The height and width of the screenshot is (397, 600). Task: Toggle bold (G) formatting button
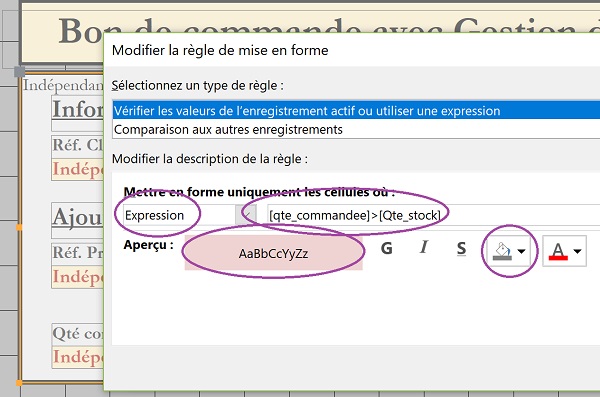click(x=387, y=248)
